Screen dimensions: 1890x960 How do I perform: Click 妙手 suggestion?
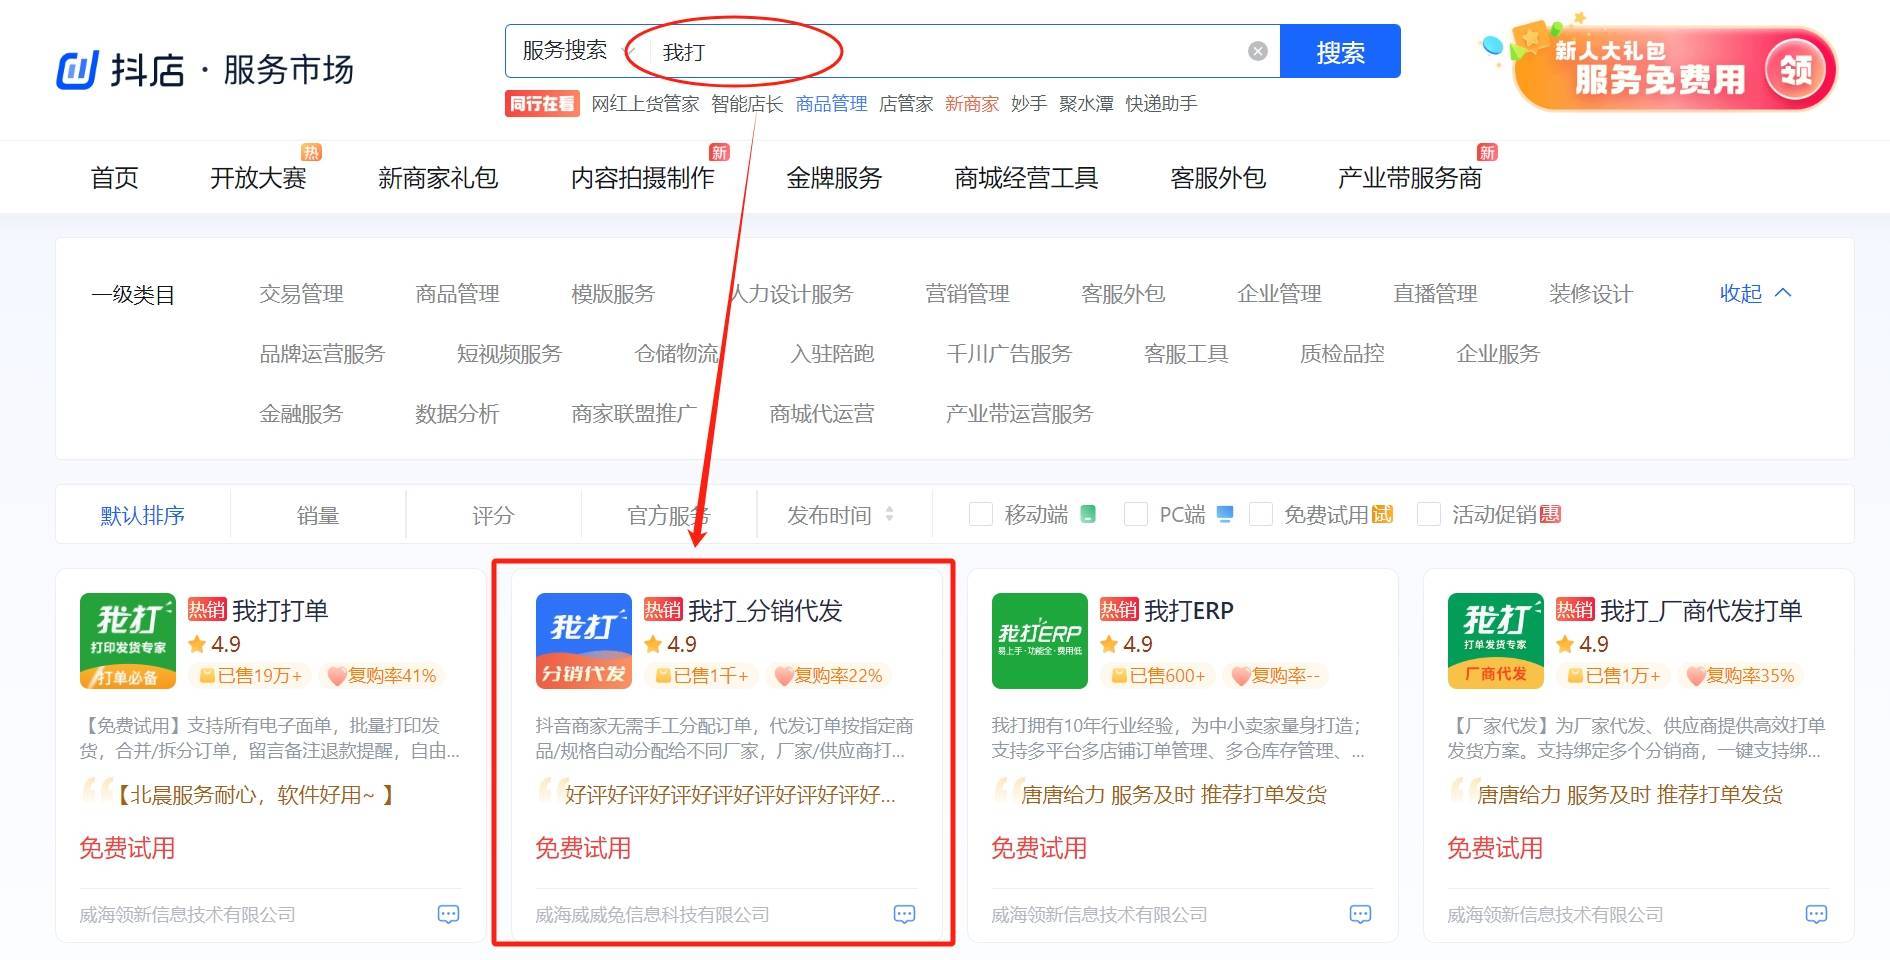pyautogui.click(x=1029, y=104)
